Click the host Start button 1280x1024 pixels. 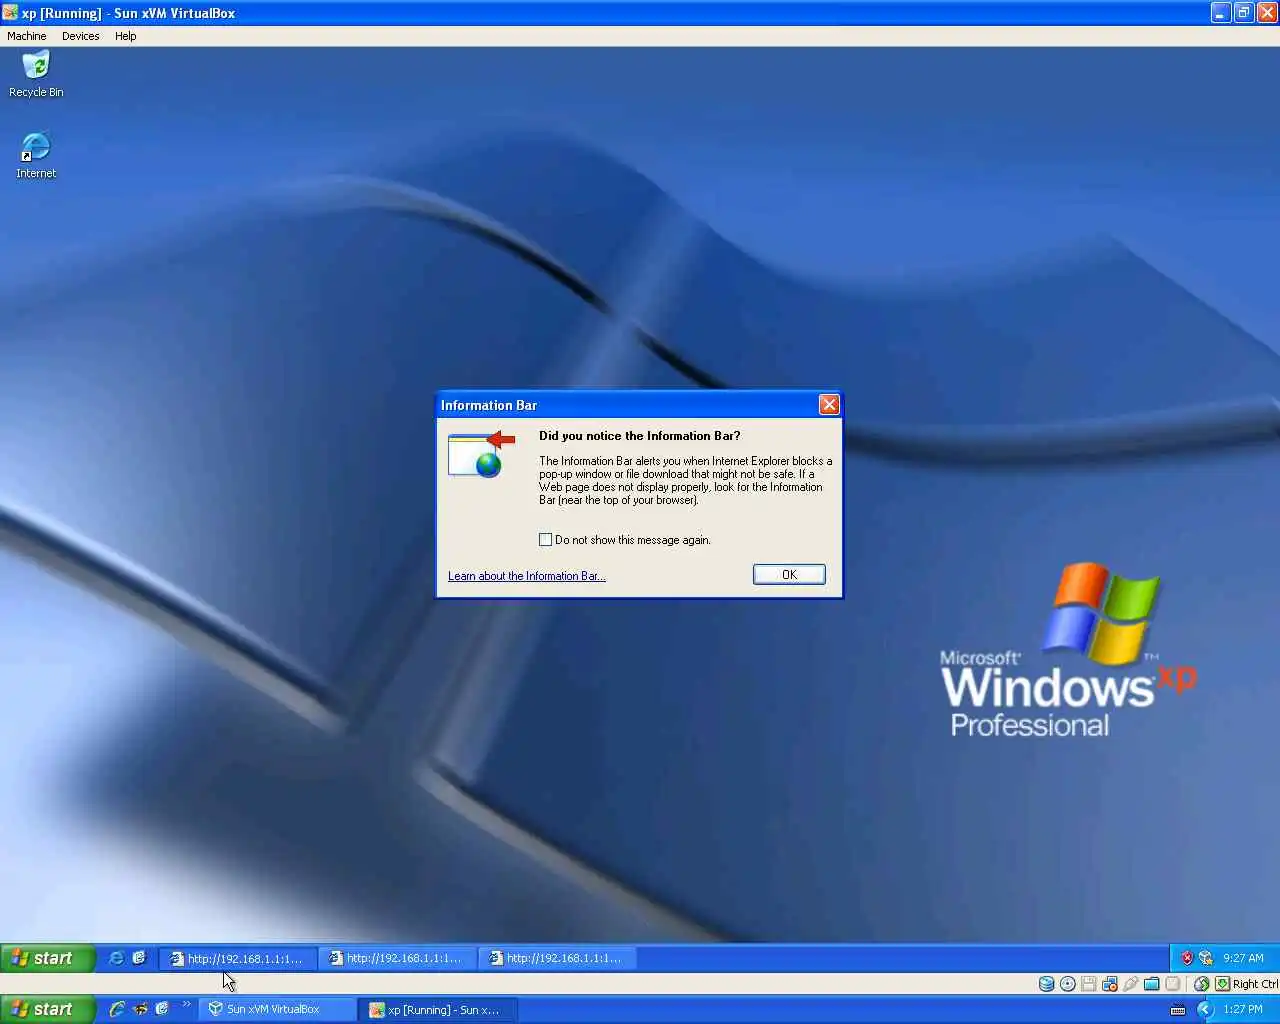coord(47,1010)
